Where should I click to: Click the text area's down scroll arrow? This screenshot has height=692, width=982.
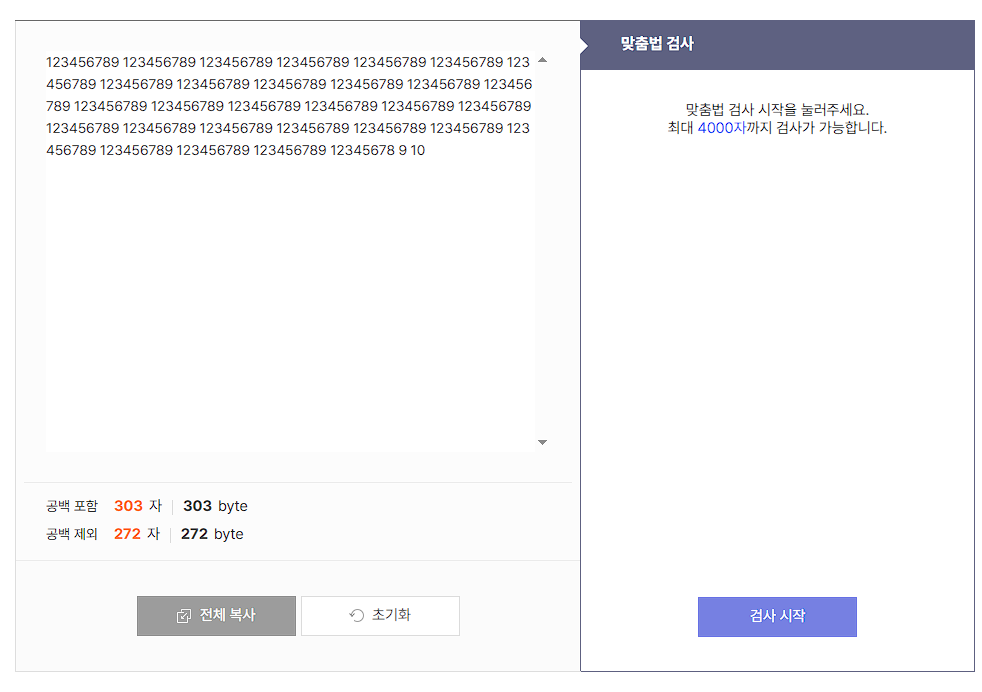542,443
